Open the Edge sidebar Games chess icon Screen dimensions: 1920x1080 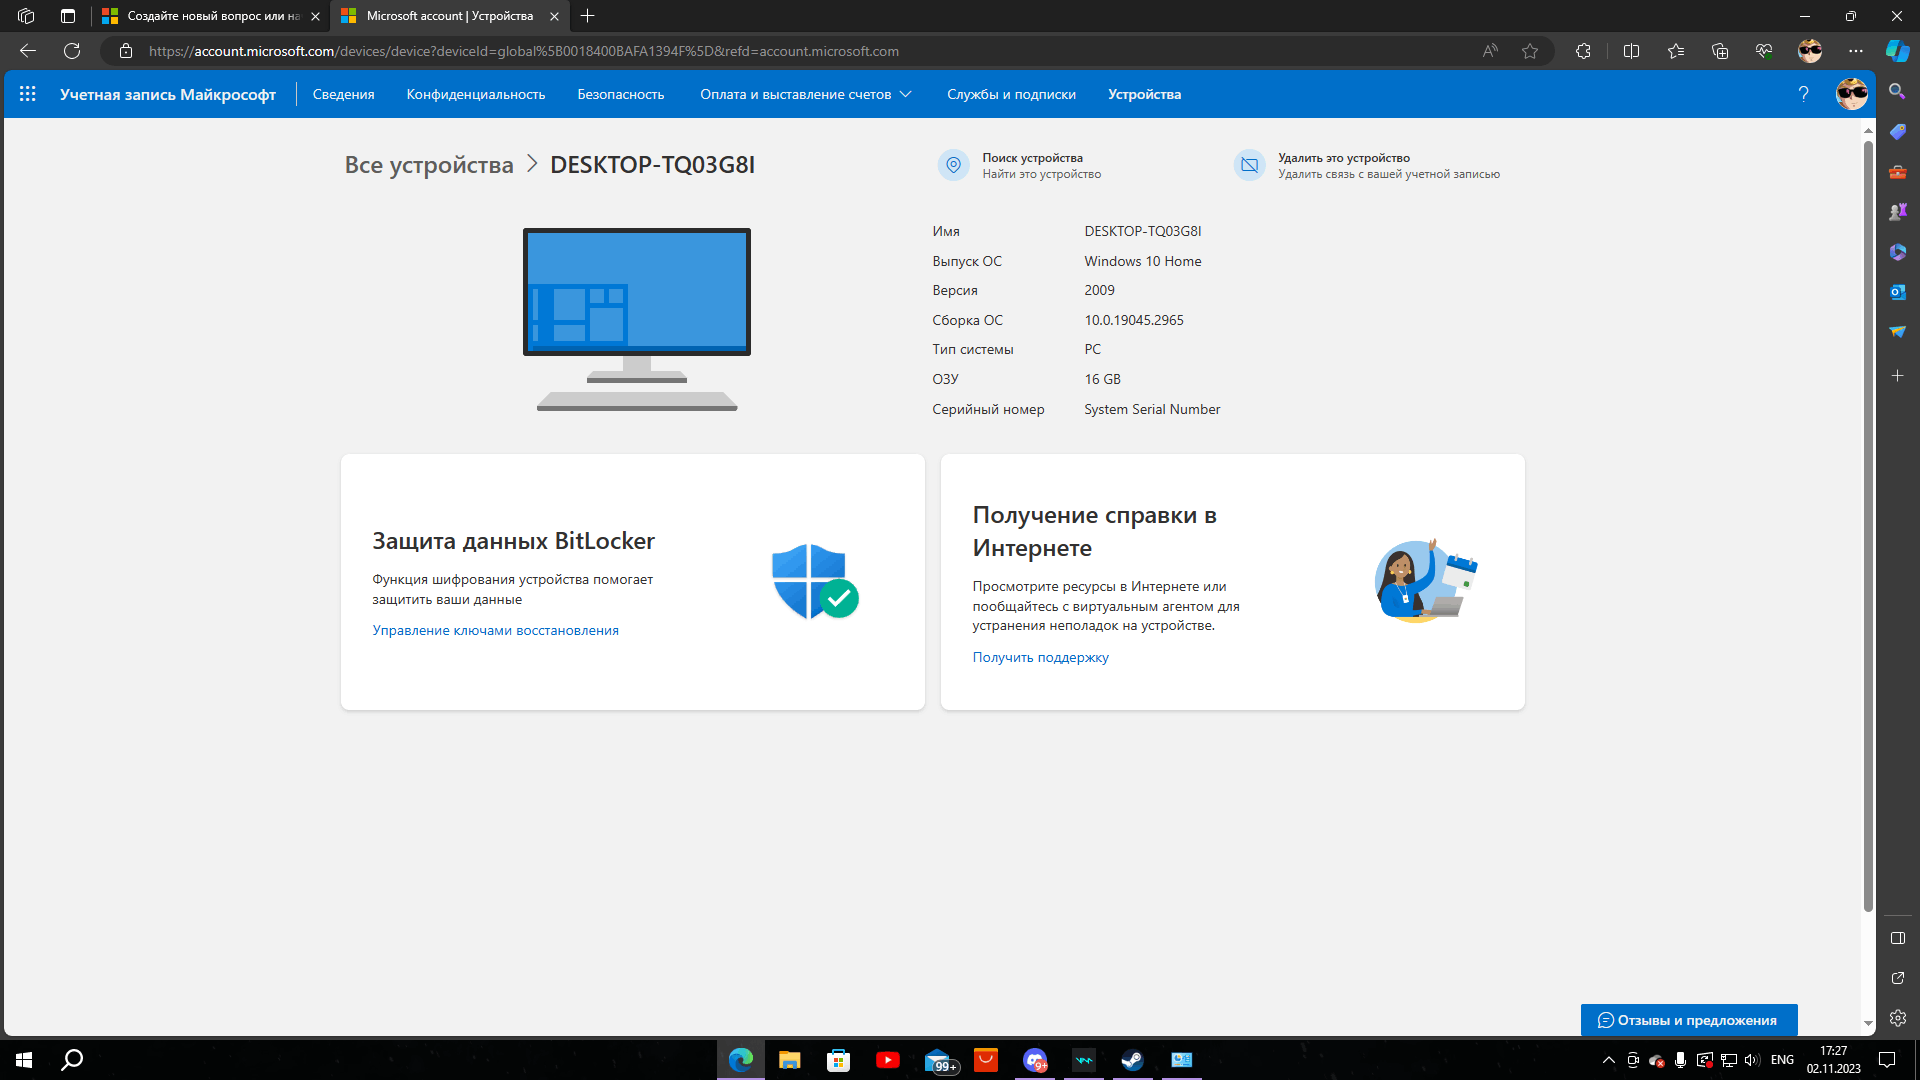(1897, 211)
